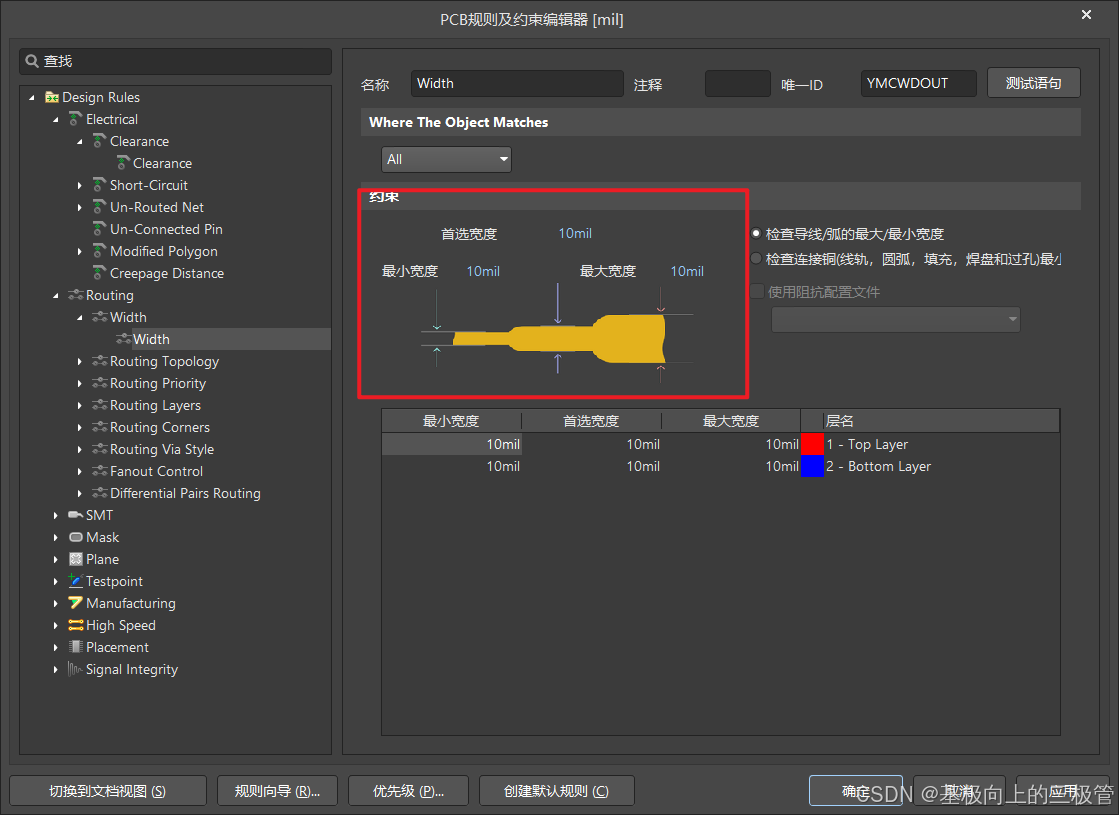This screenshot has width=1119, height=815.
Task: Expand the Routing Topology node
Action: click(x=79, y=362)
